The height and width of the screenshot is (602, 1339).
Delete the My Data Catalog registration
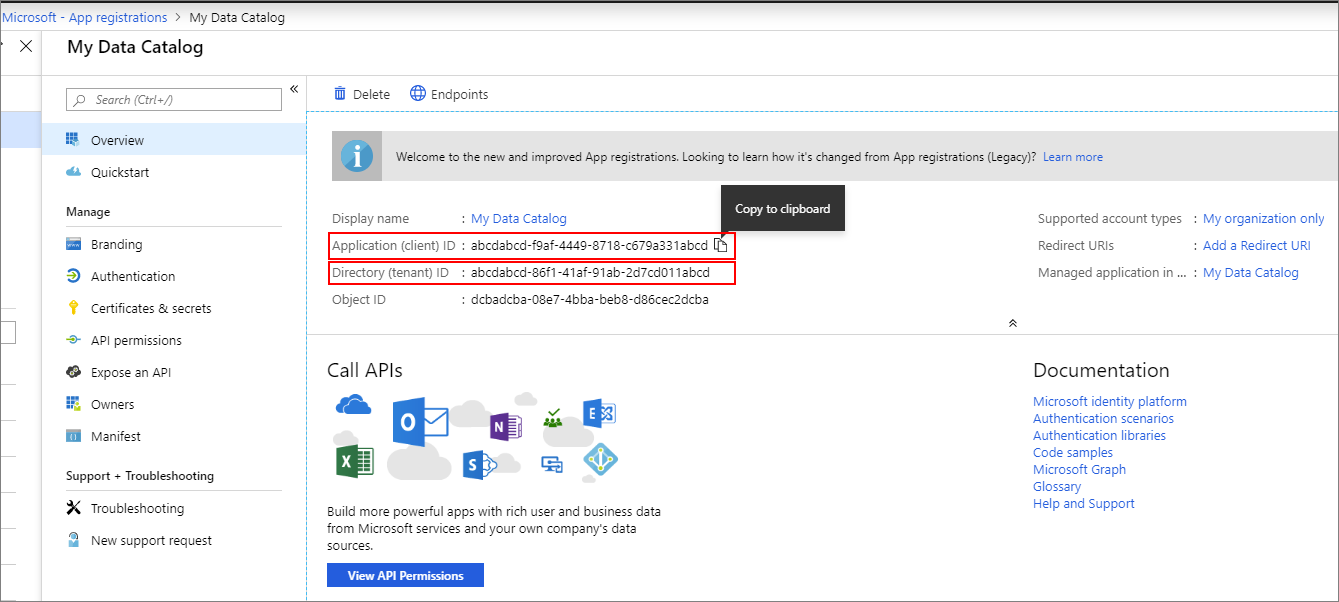362,93
